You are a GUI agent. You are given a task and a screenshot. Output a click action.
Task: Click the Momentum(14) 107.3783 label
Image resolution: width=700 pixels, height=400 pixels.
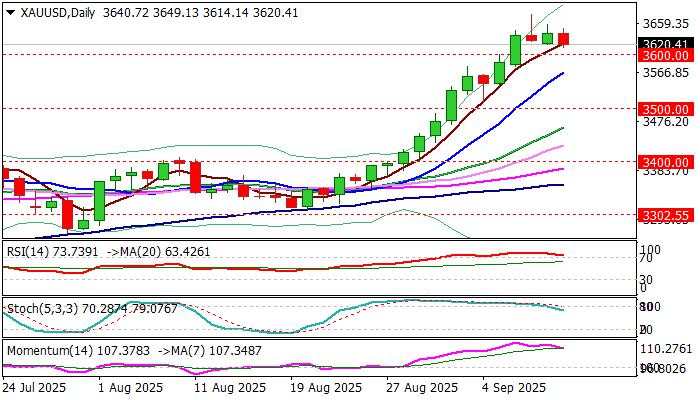77,350
